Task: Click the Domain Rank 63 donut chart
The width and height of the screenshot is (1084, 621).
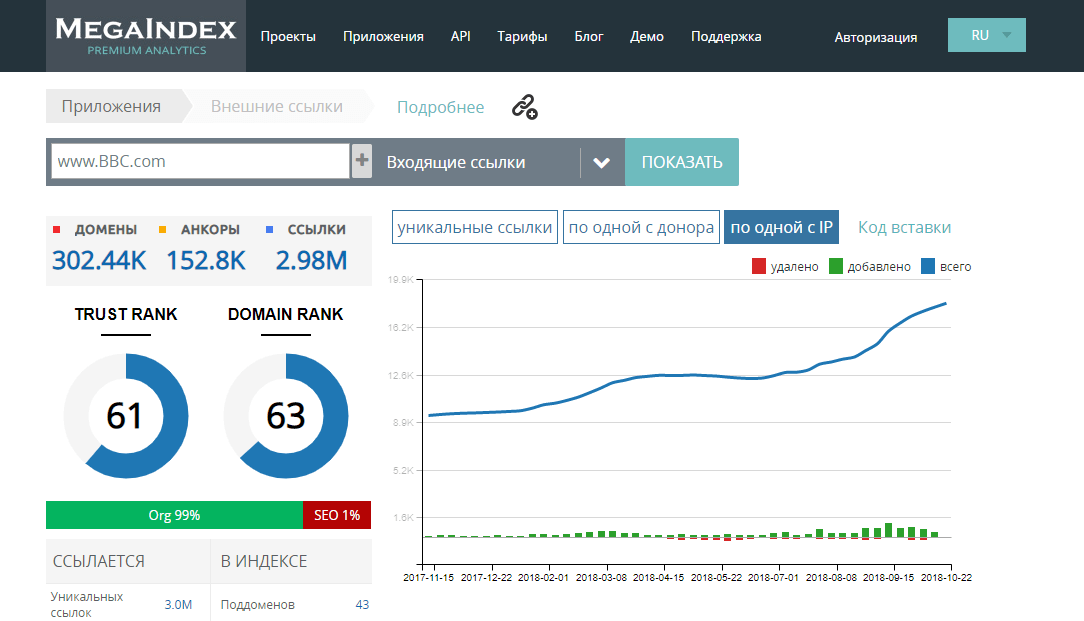Action: [286, 416]
